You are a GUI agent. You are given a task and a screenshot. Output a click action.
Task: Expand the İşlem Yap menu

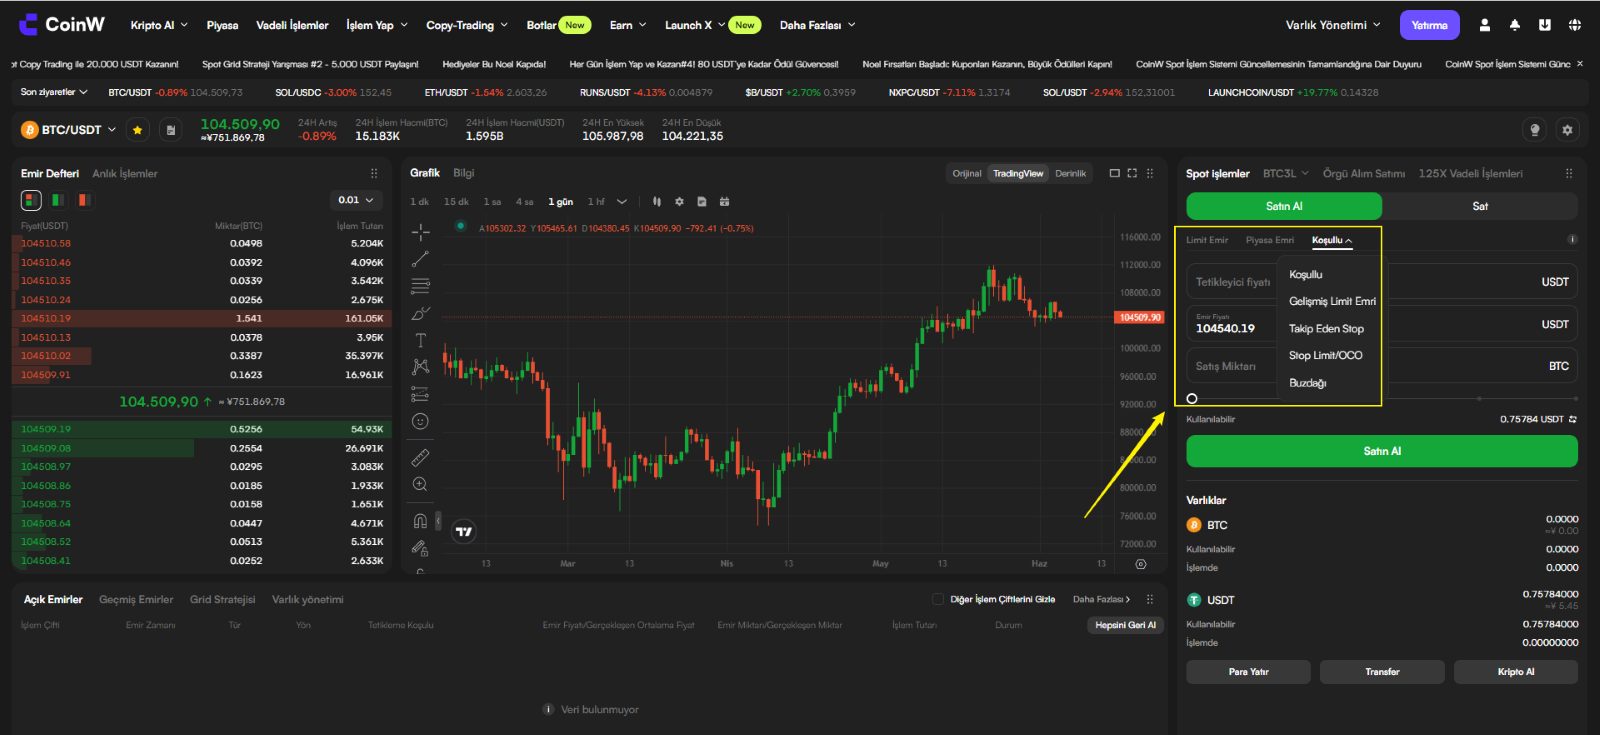point(377,25)
